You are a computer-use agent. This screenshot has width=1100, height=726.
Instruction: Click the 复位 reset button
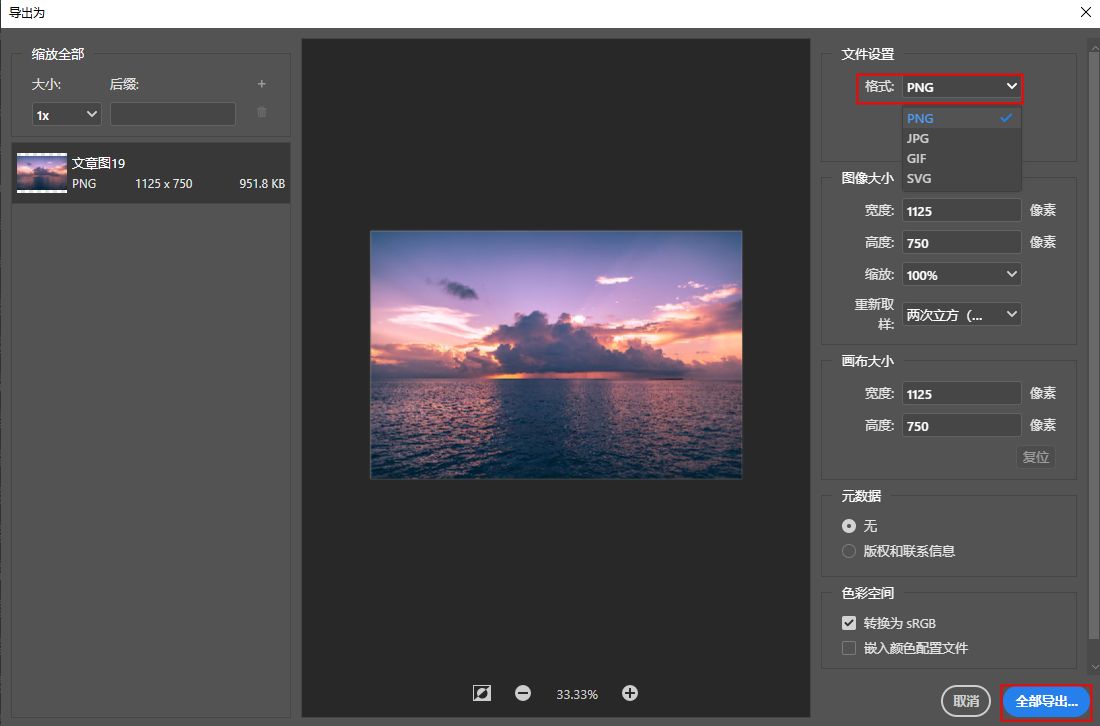click(1035, 457)
